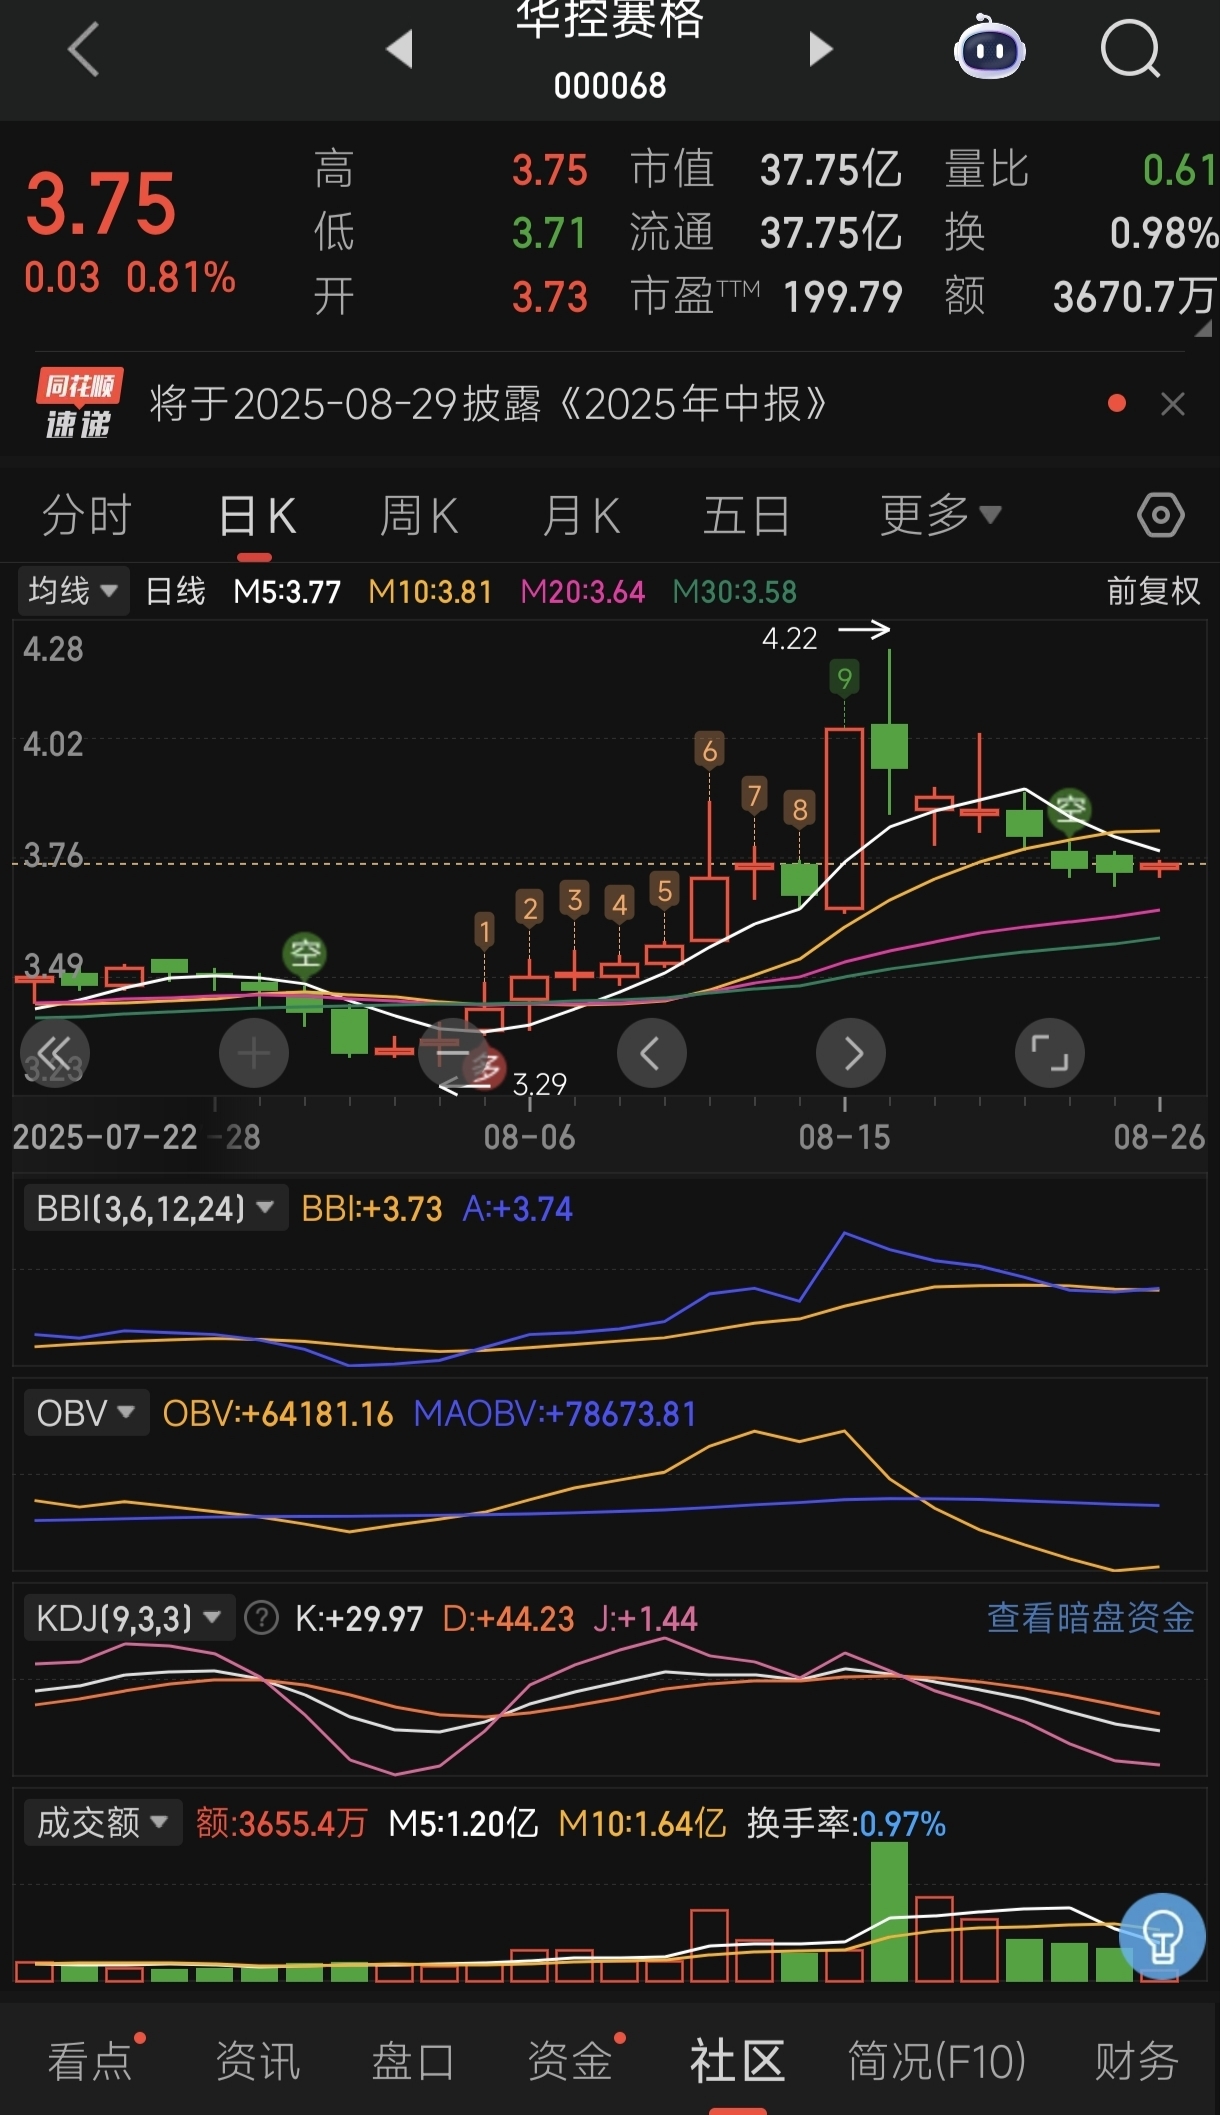This screenshot has height=2115, width=1220.
Task: Open the 社区 bottom tab
Action: pyautogui.click(x=737, y=2061)
